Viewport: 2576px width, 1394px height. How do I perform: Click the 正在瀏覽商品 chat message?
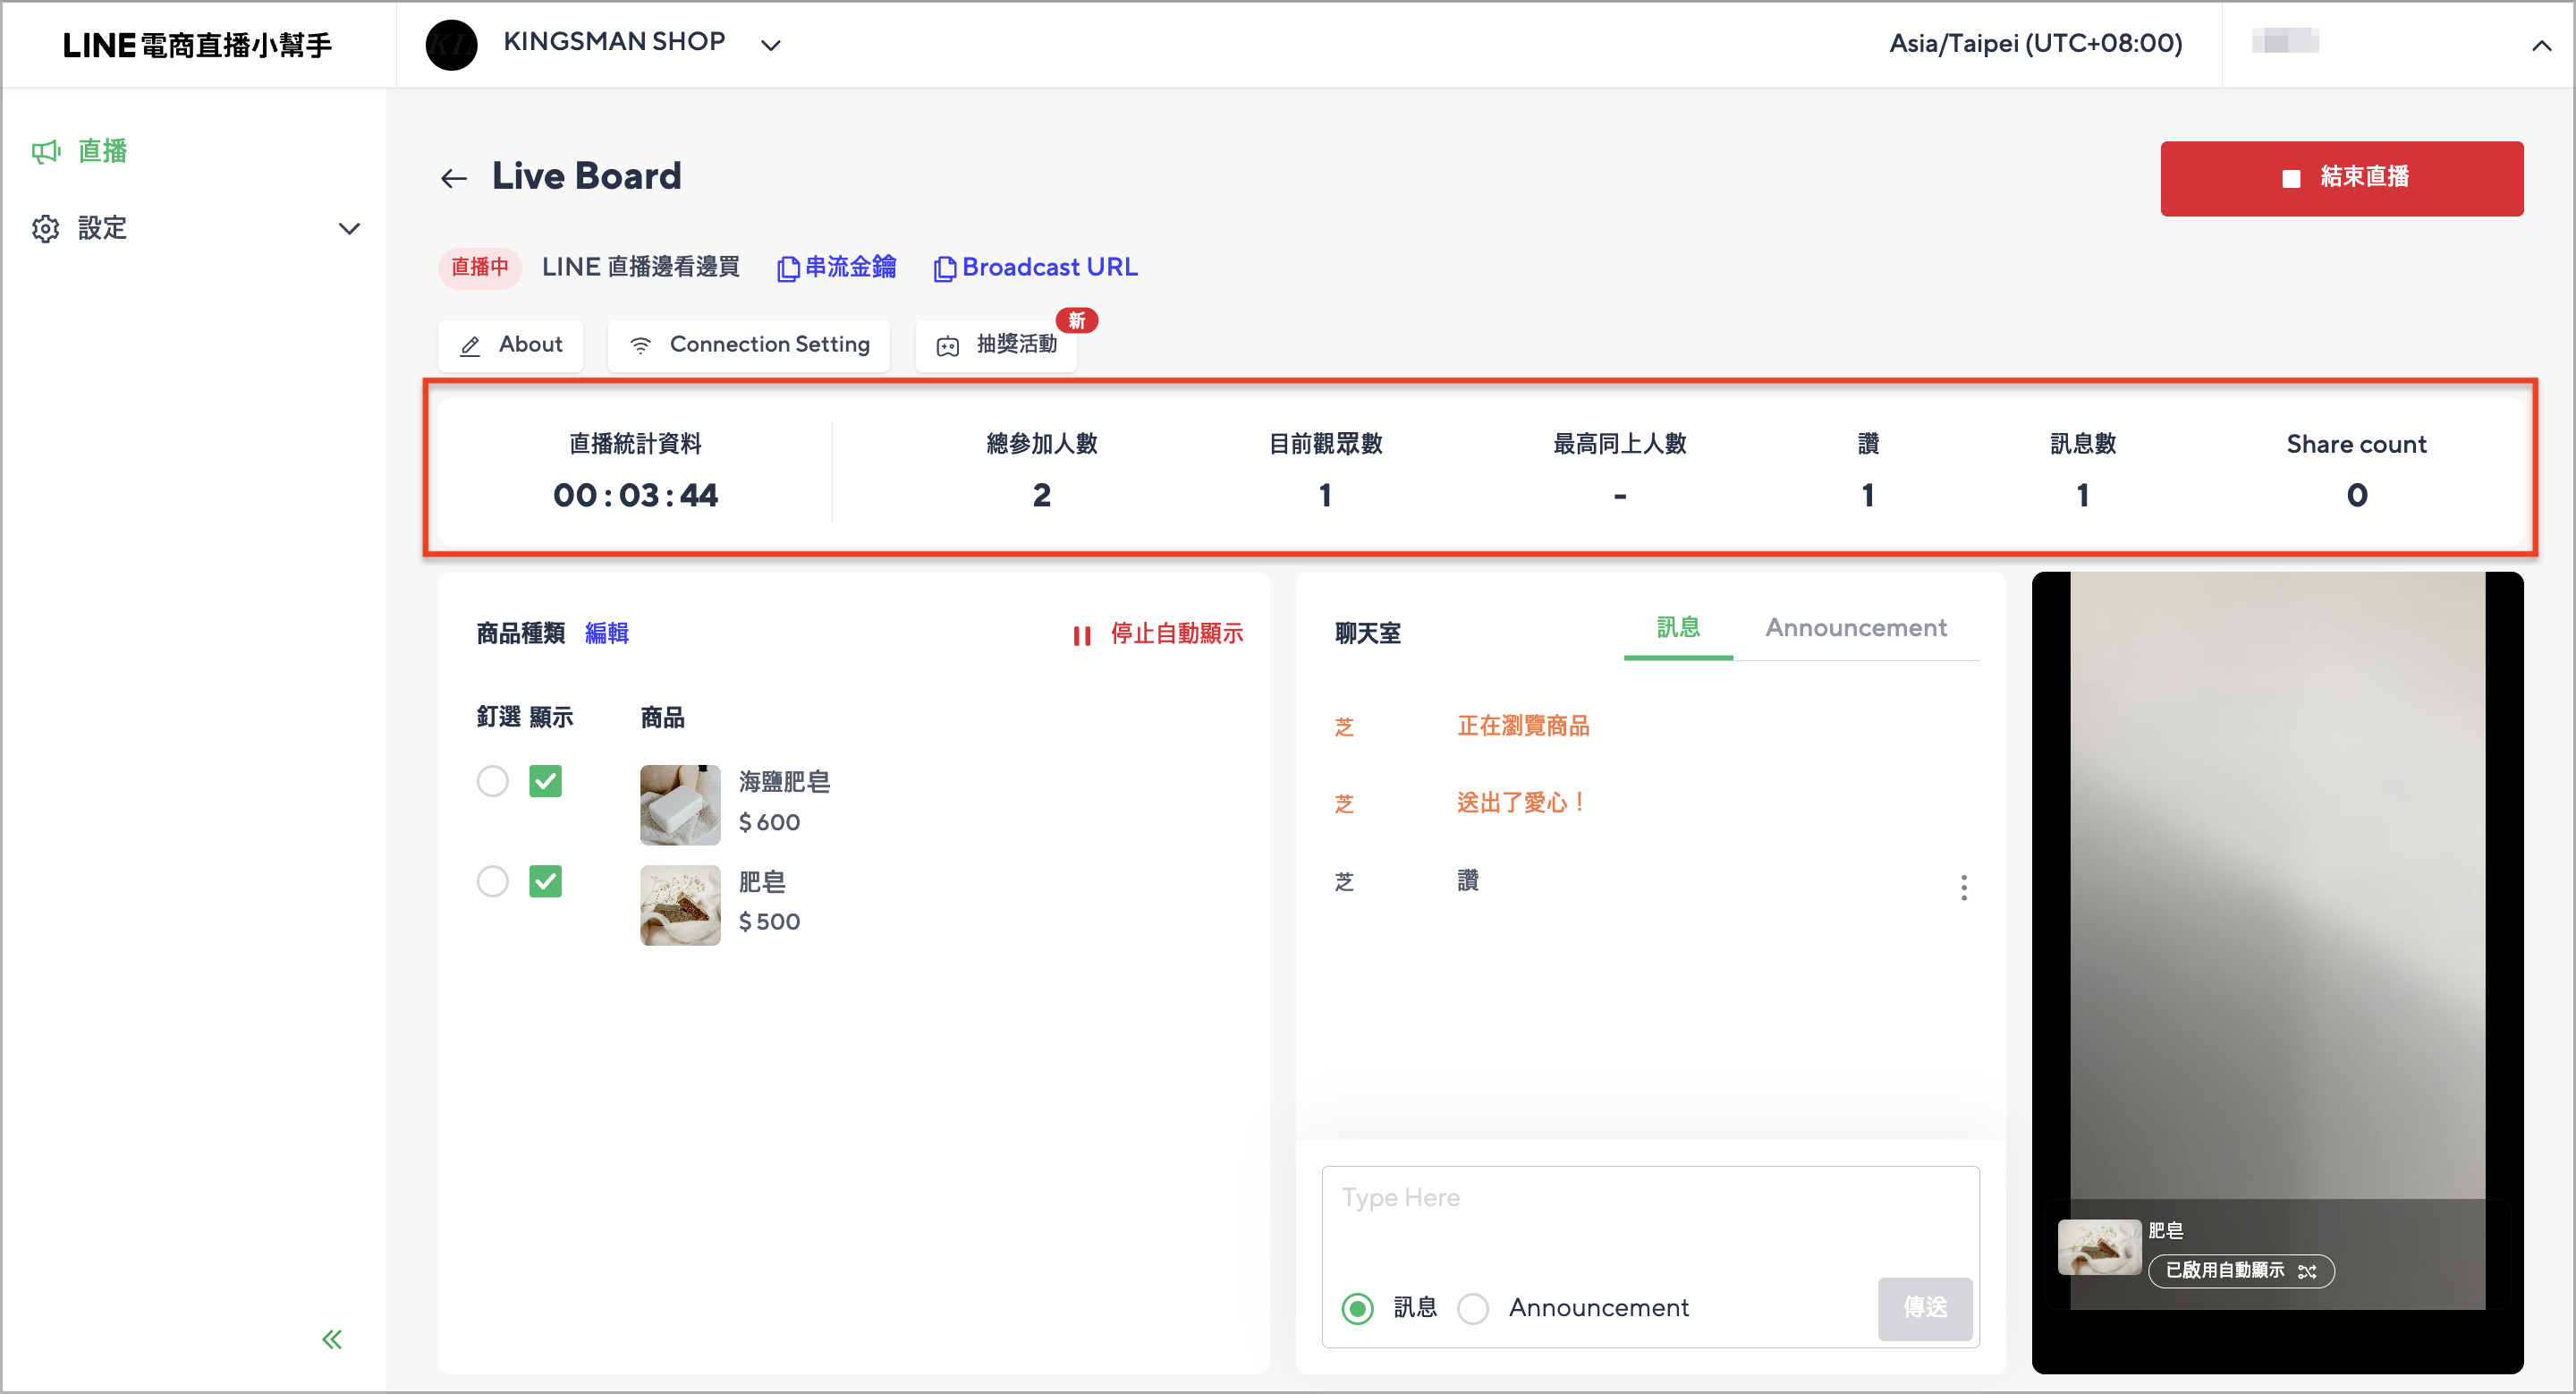coord(1523,725)
